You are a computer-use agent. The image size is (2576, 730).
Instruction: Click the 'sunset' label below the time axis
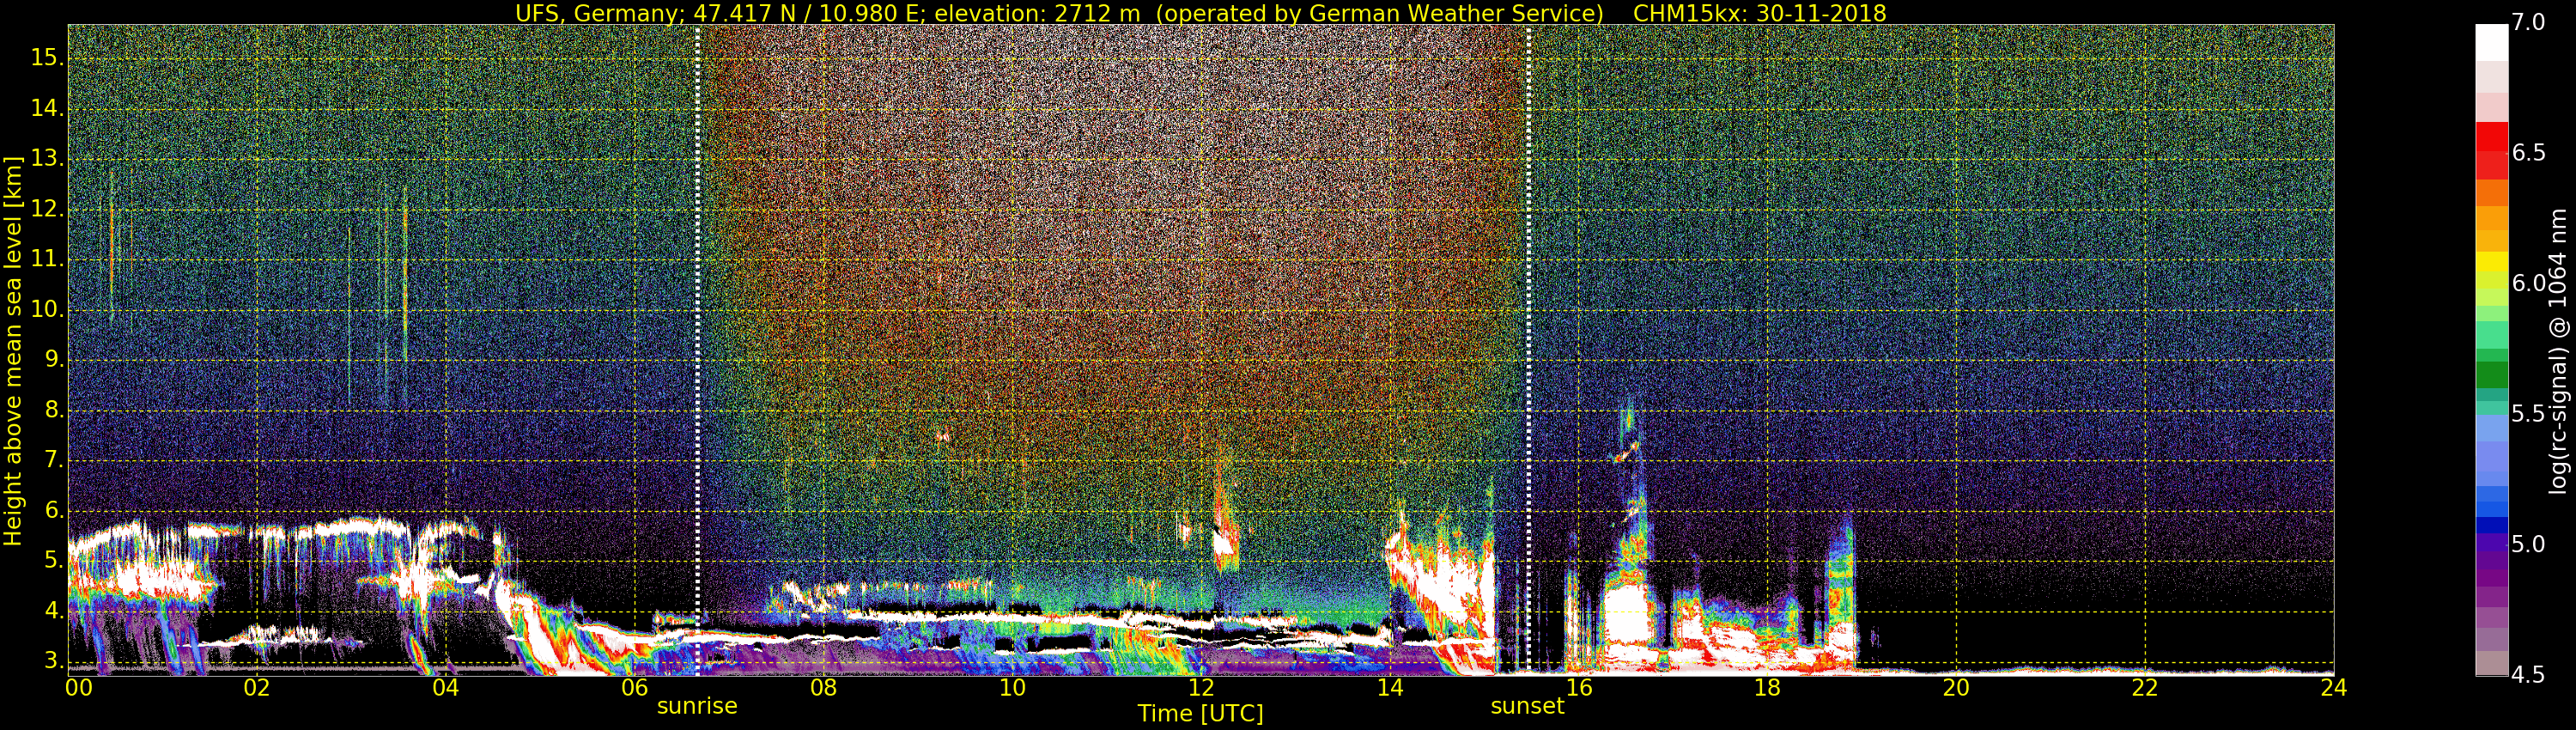pyautogui.click(x=1527, y=706)
